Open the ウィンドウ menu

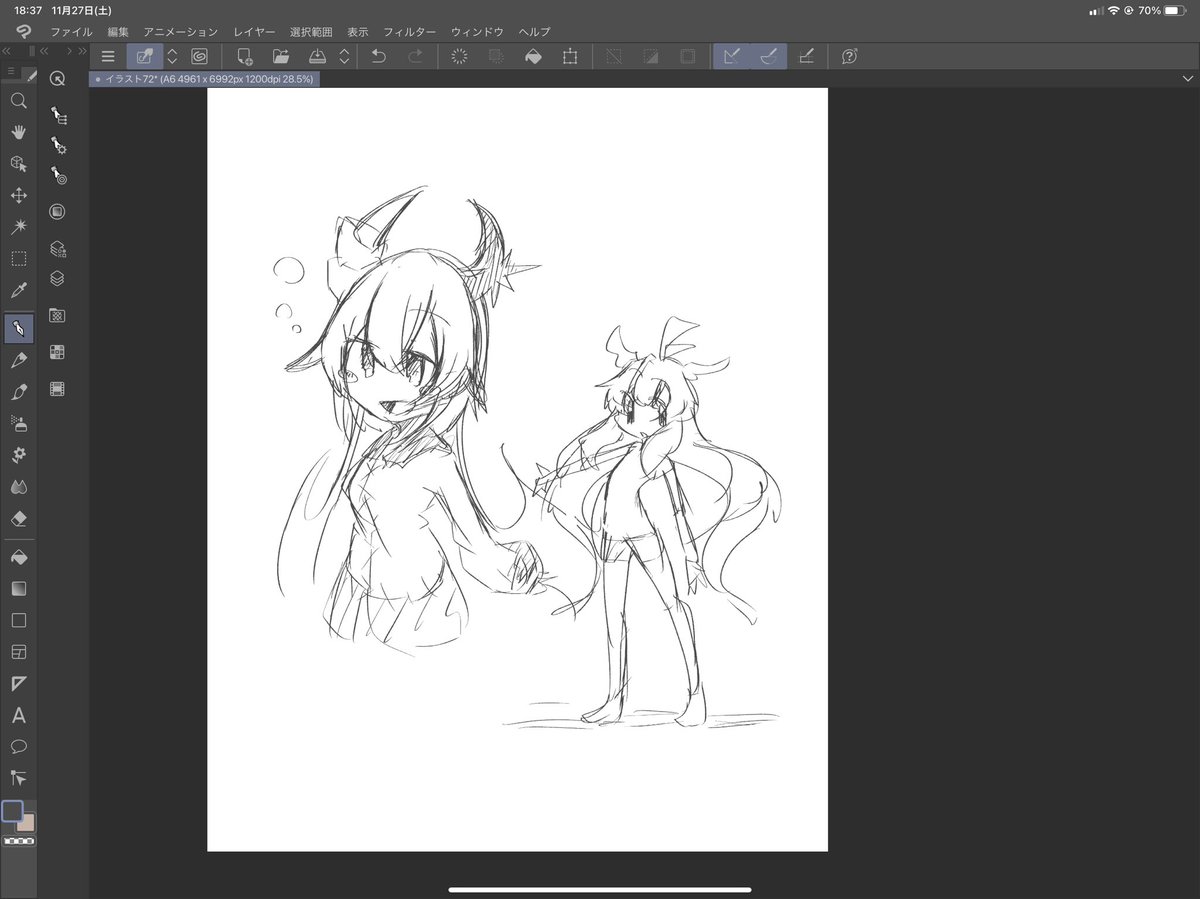477,32
